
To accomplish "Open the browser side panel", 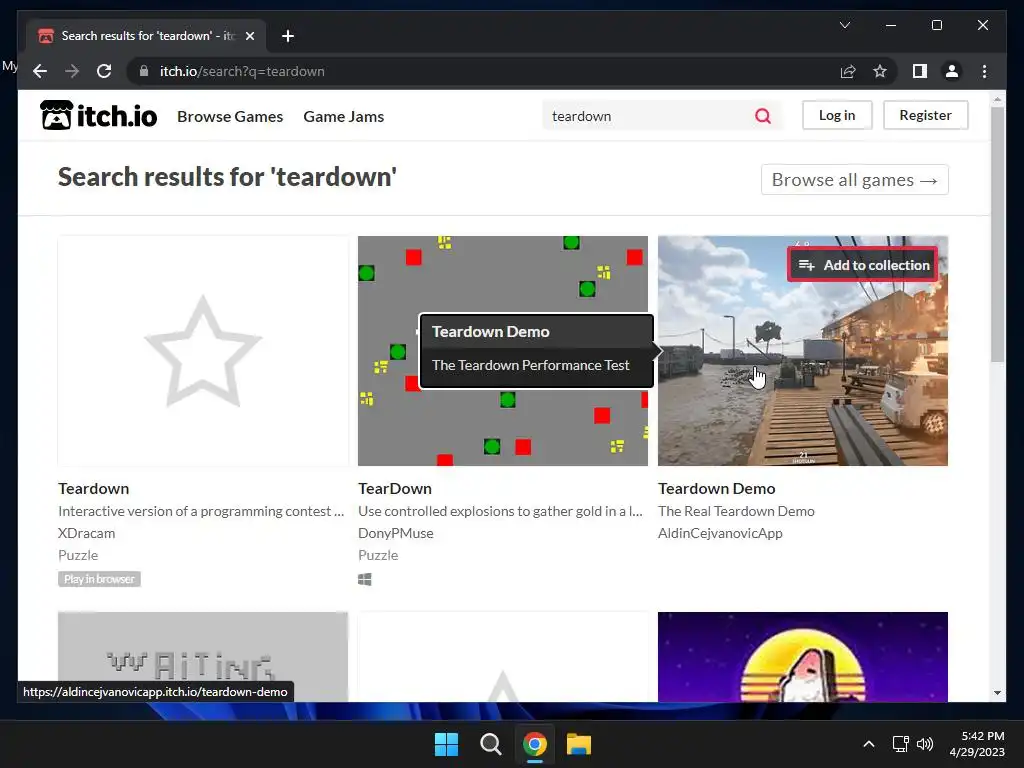I will click(920, 71).
